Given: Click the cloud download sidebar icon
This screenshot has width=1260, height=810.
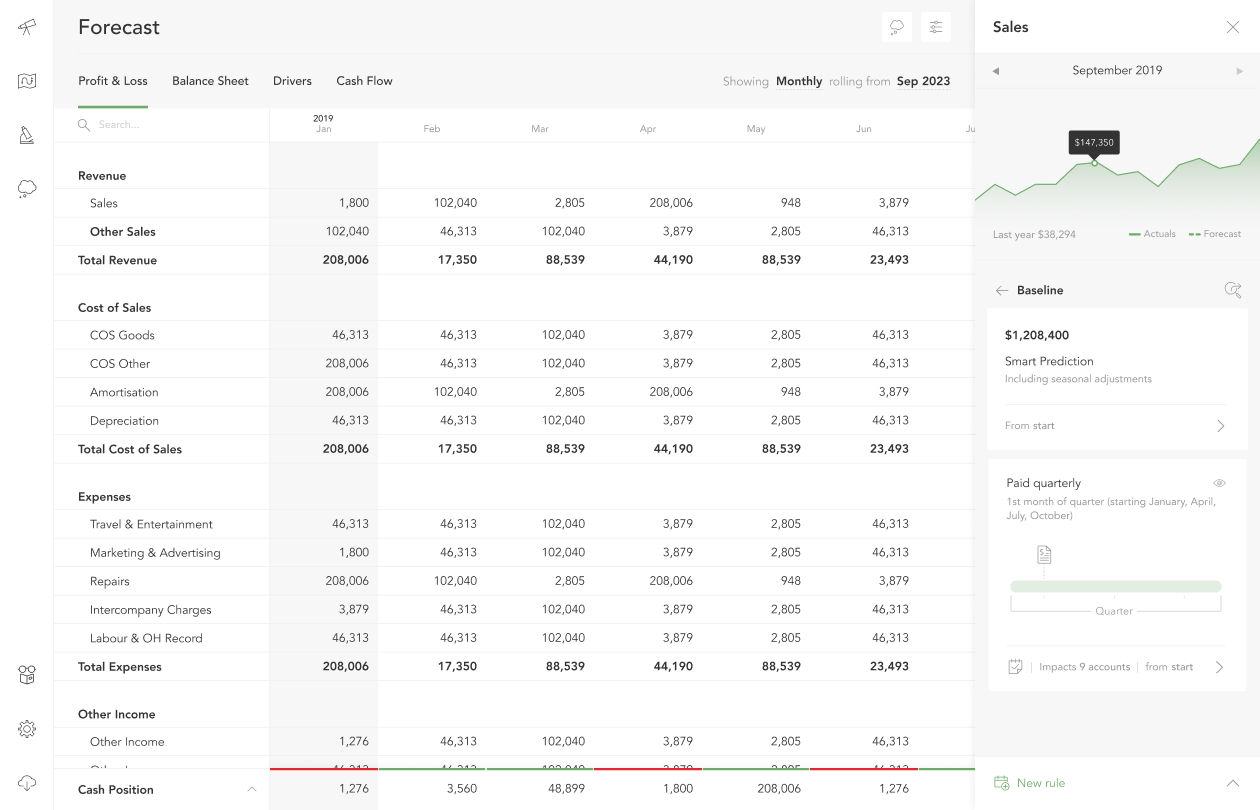Looking at the screenshot, I should tap(27, 783).
